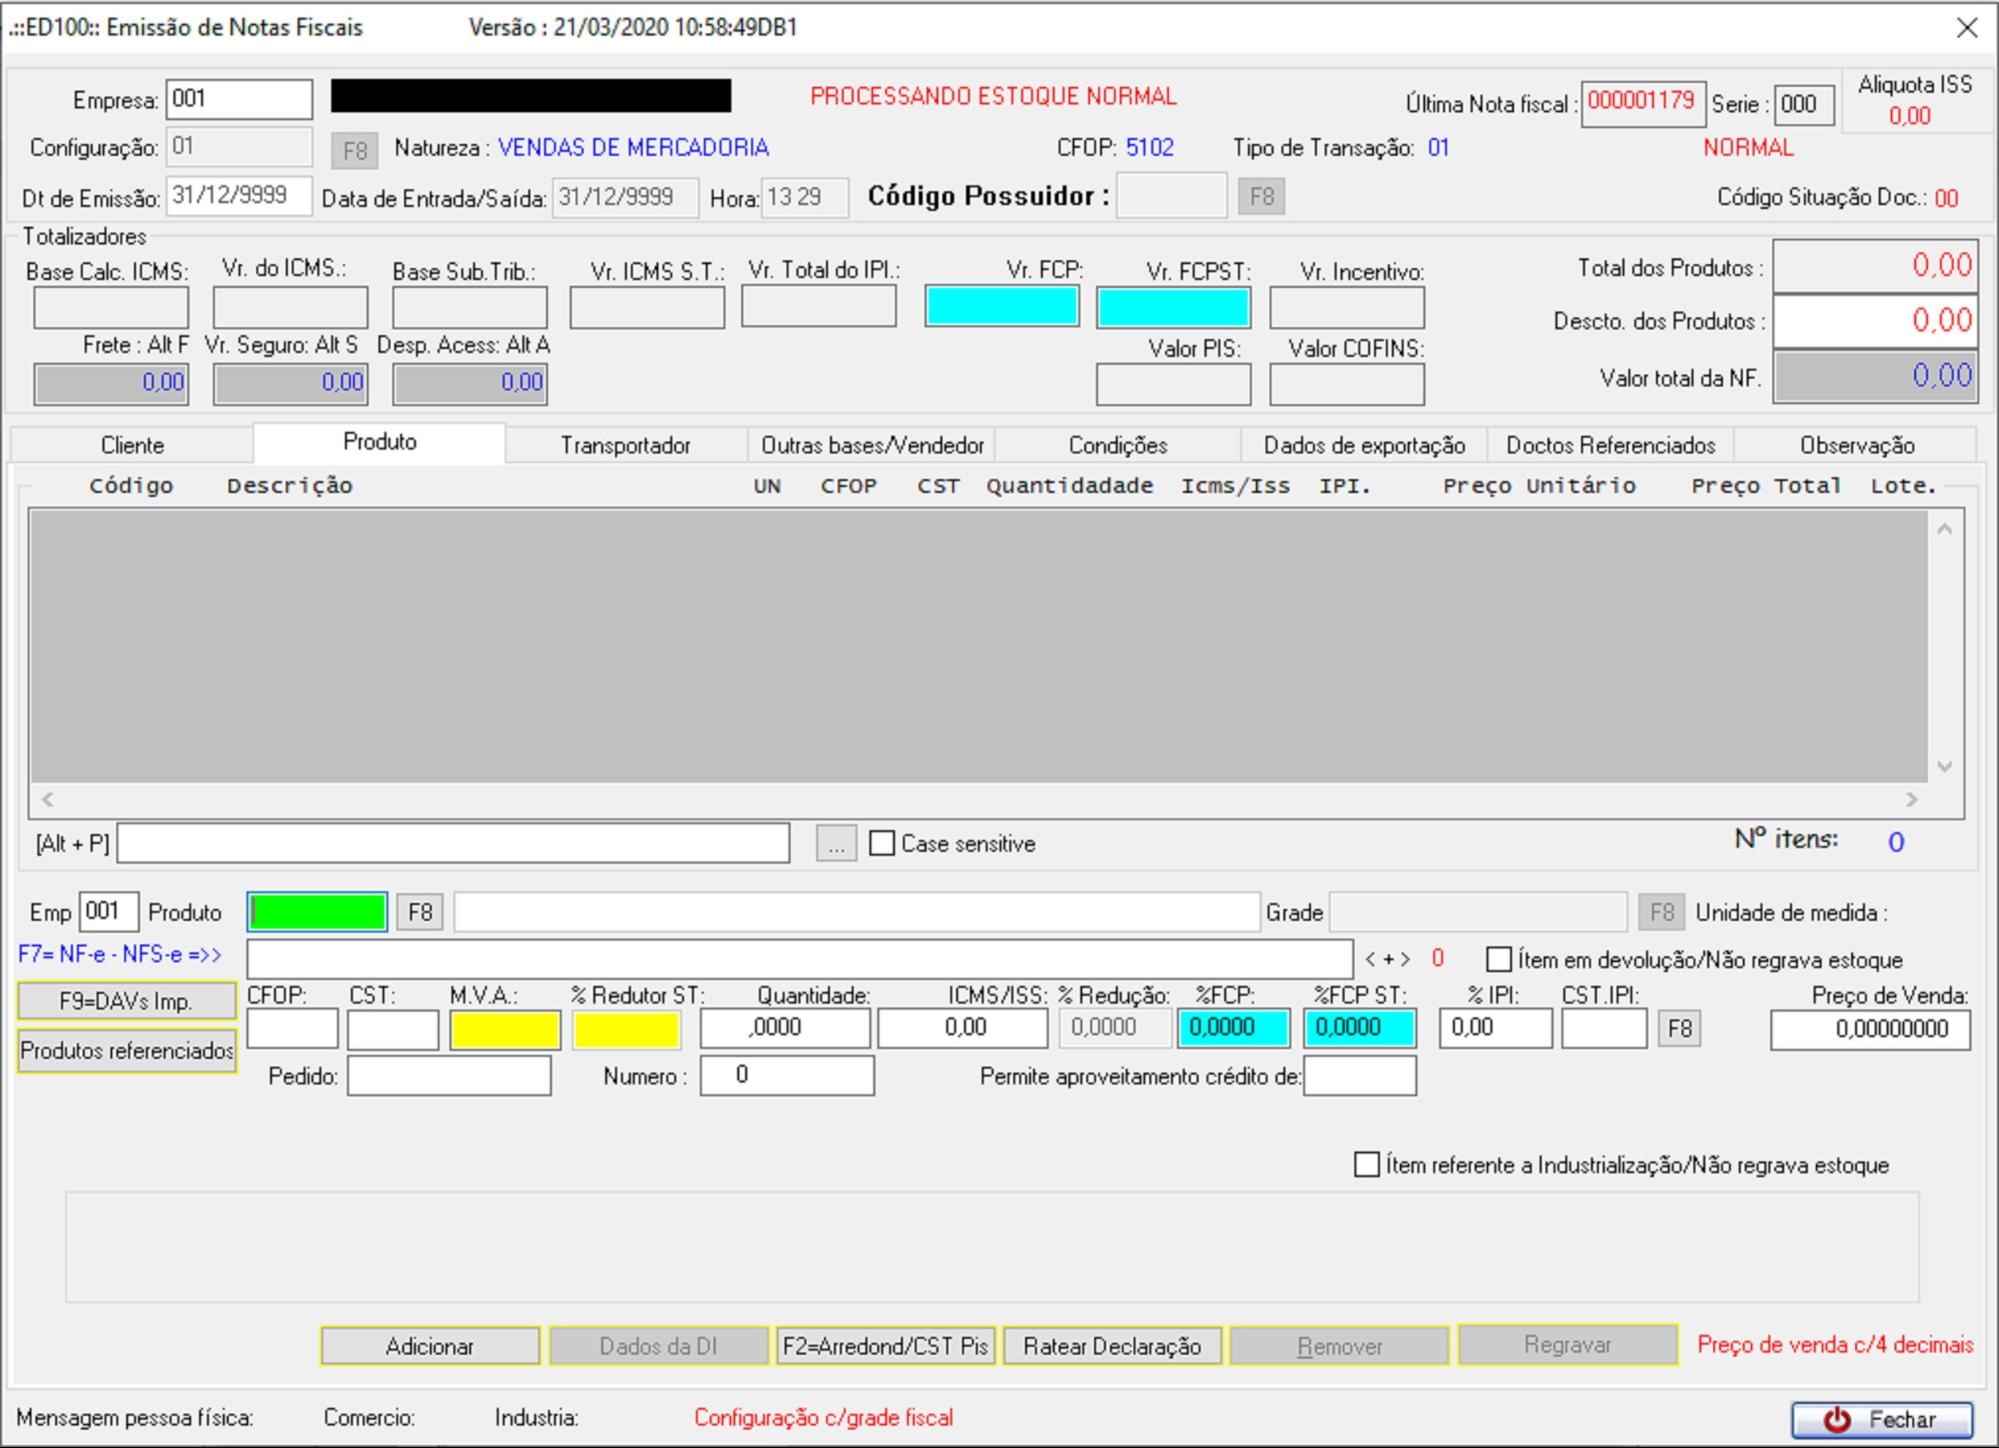The height and width of the screenshot is (1448, 1999).
Task: Click the item list scroll-down arrow
Action: pyautogui.click(x=1944, y=767)
